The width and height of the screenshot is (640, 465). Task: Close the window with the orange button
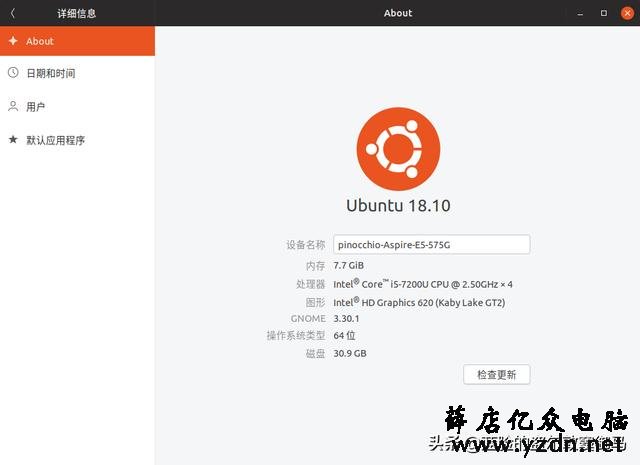(x=627, y=13)
